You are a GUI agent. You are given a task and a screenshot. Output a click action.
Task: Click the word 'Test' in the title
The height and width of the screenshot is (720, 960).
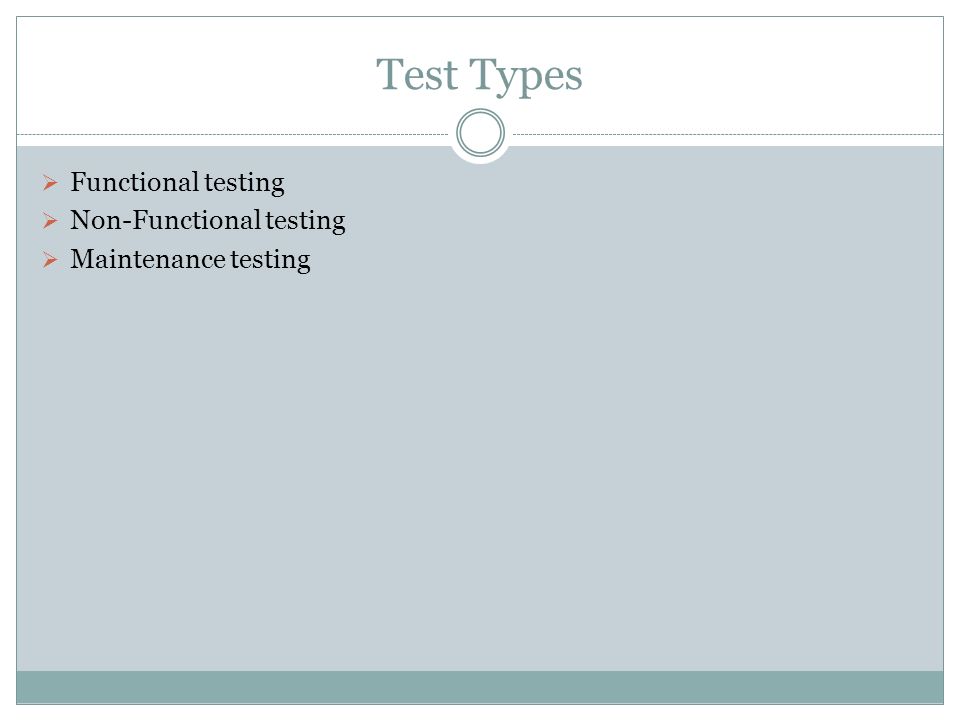(x=417, y=75)
